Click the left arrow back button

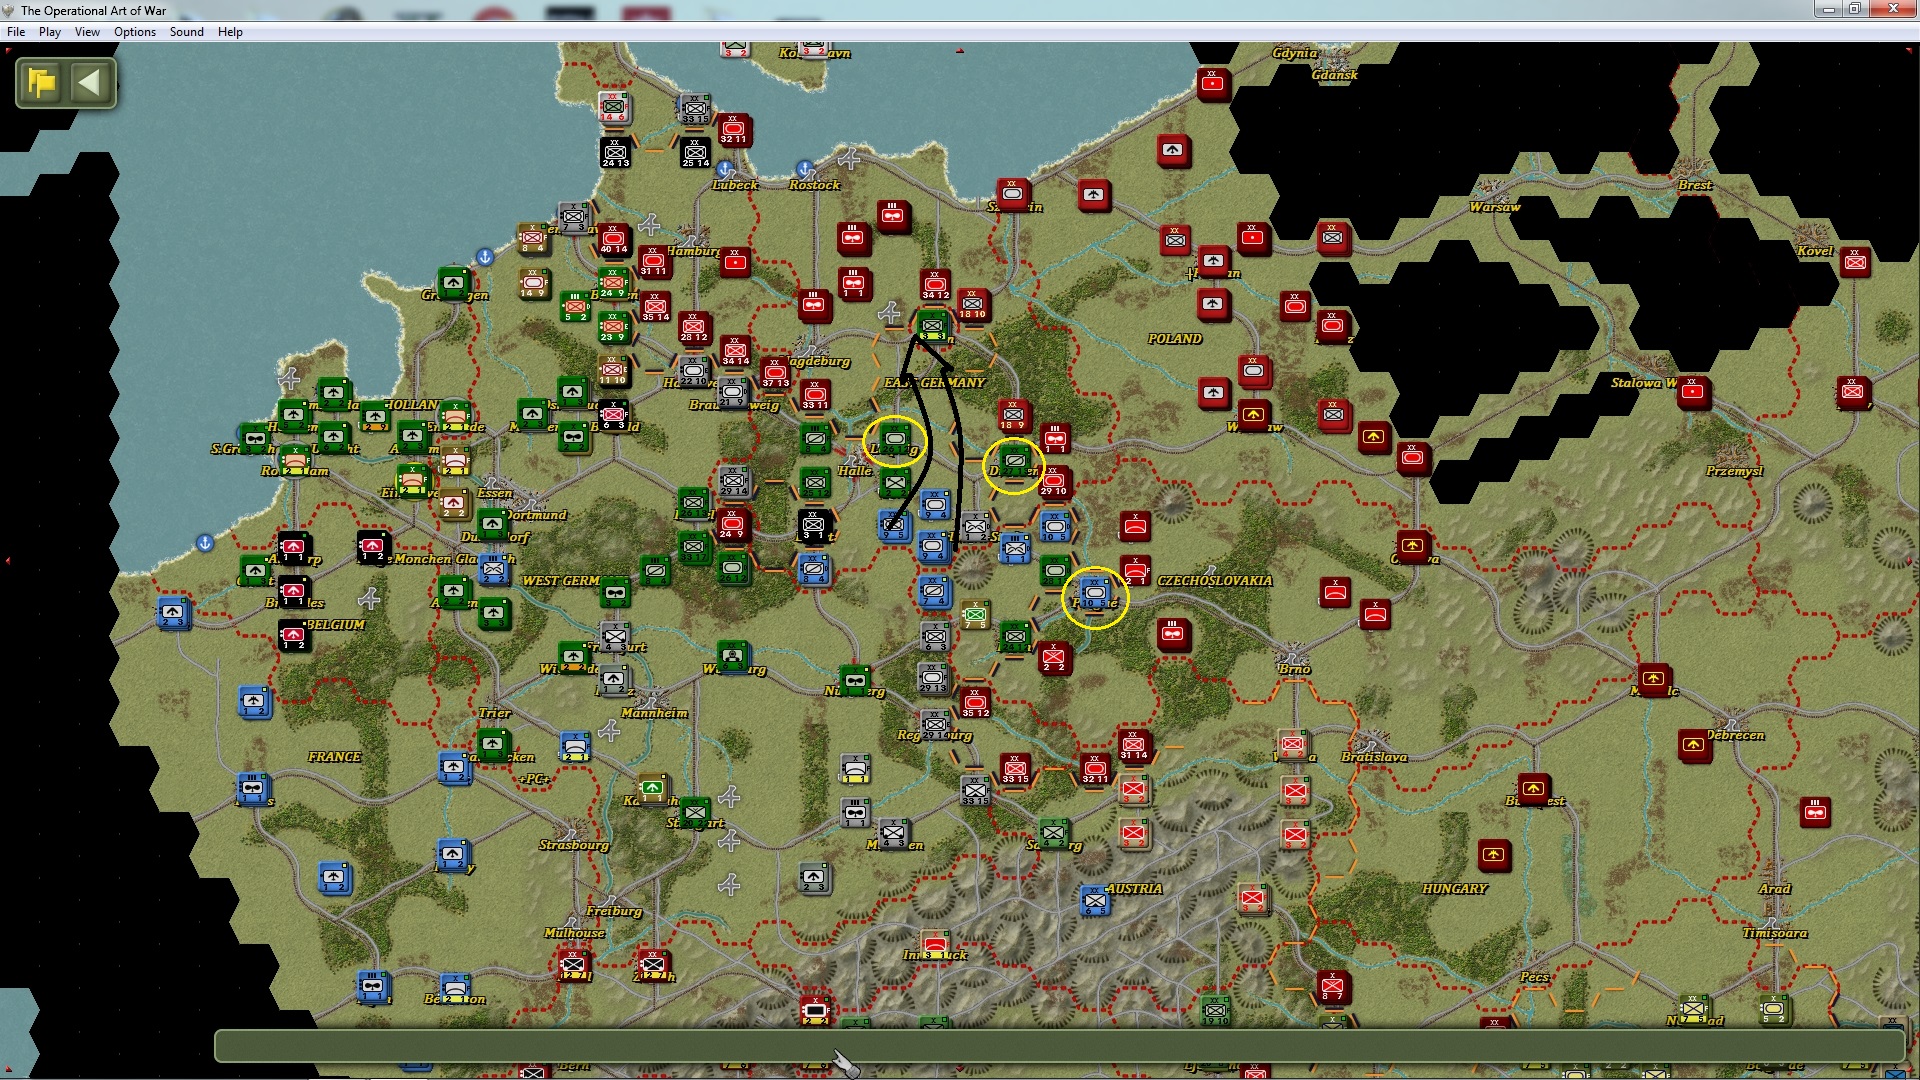click(90, 82)
